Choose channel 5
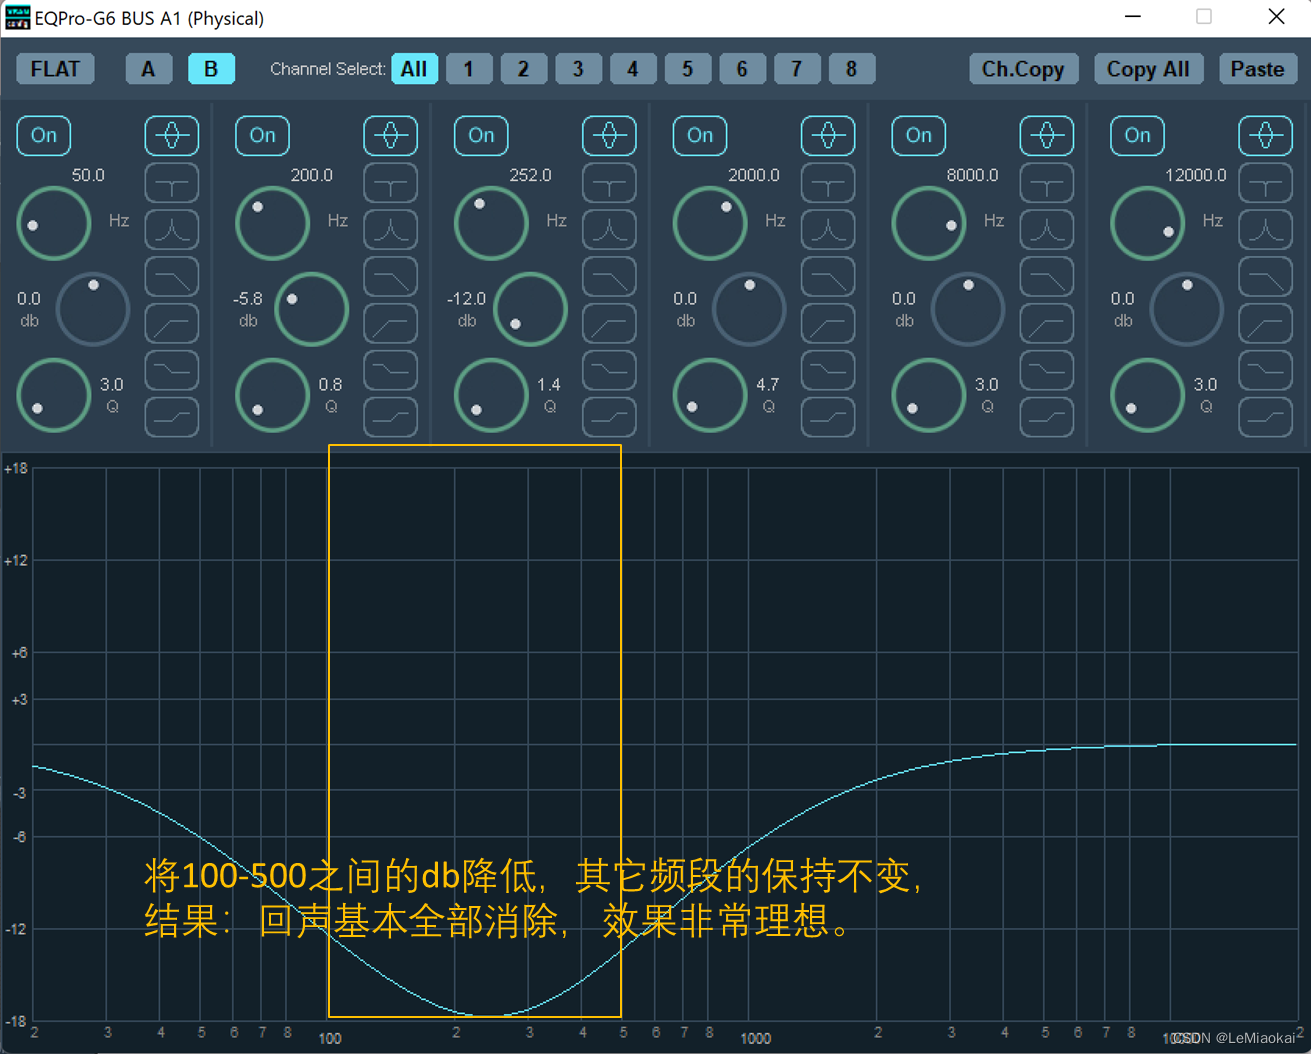This screenshot has height=1054, width=1311. click(687, 69)
